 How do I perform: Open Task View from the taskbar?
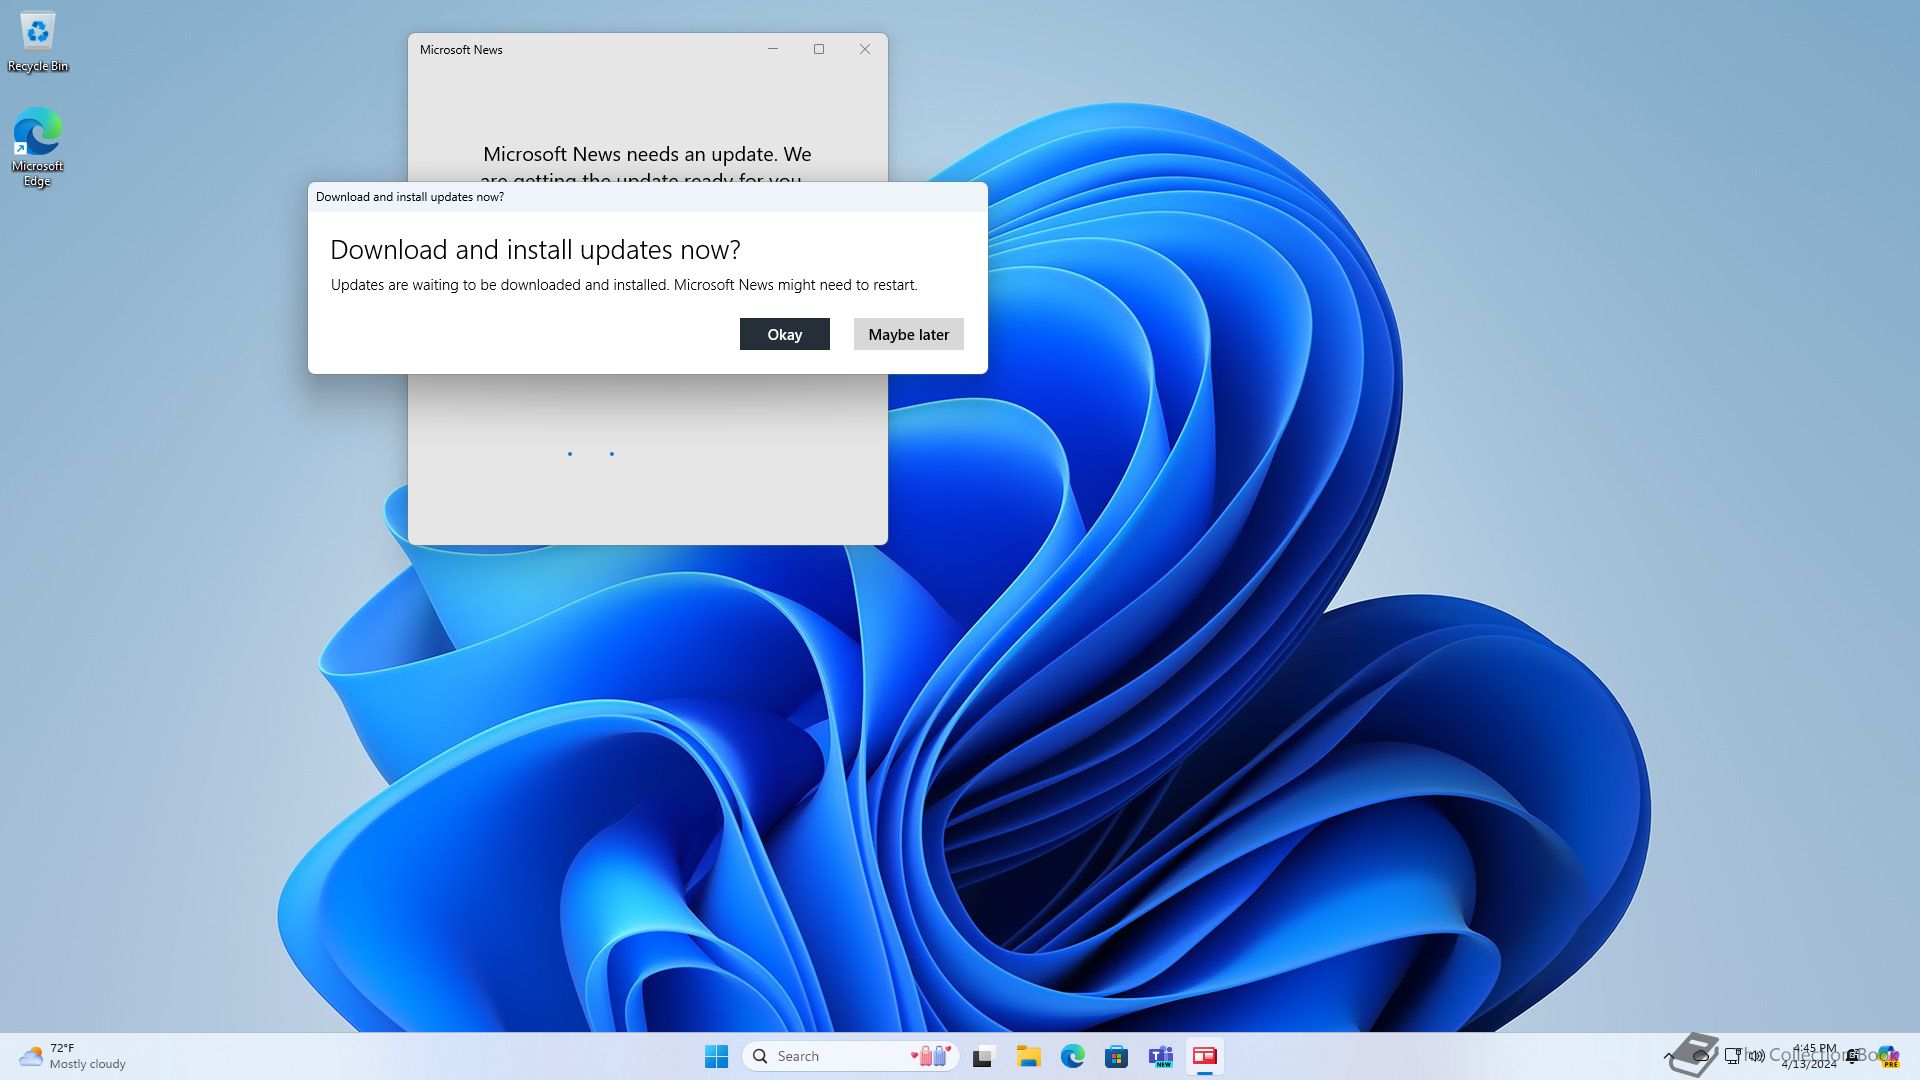pos(984,1056)
